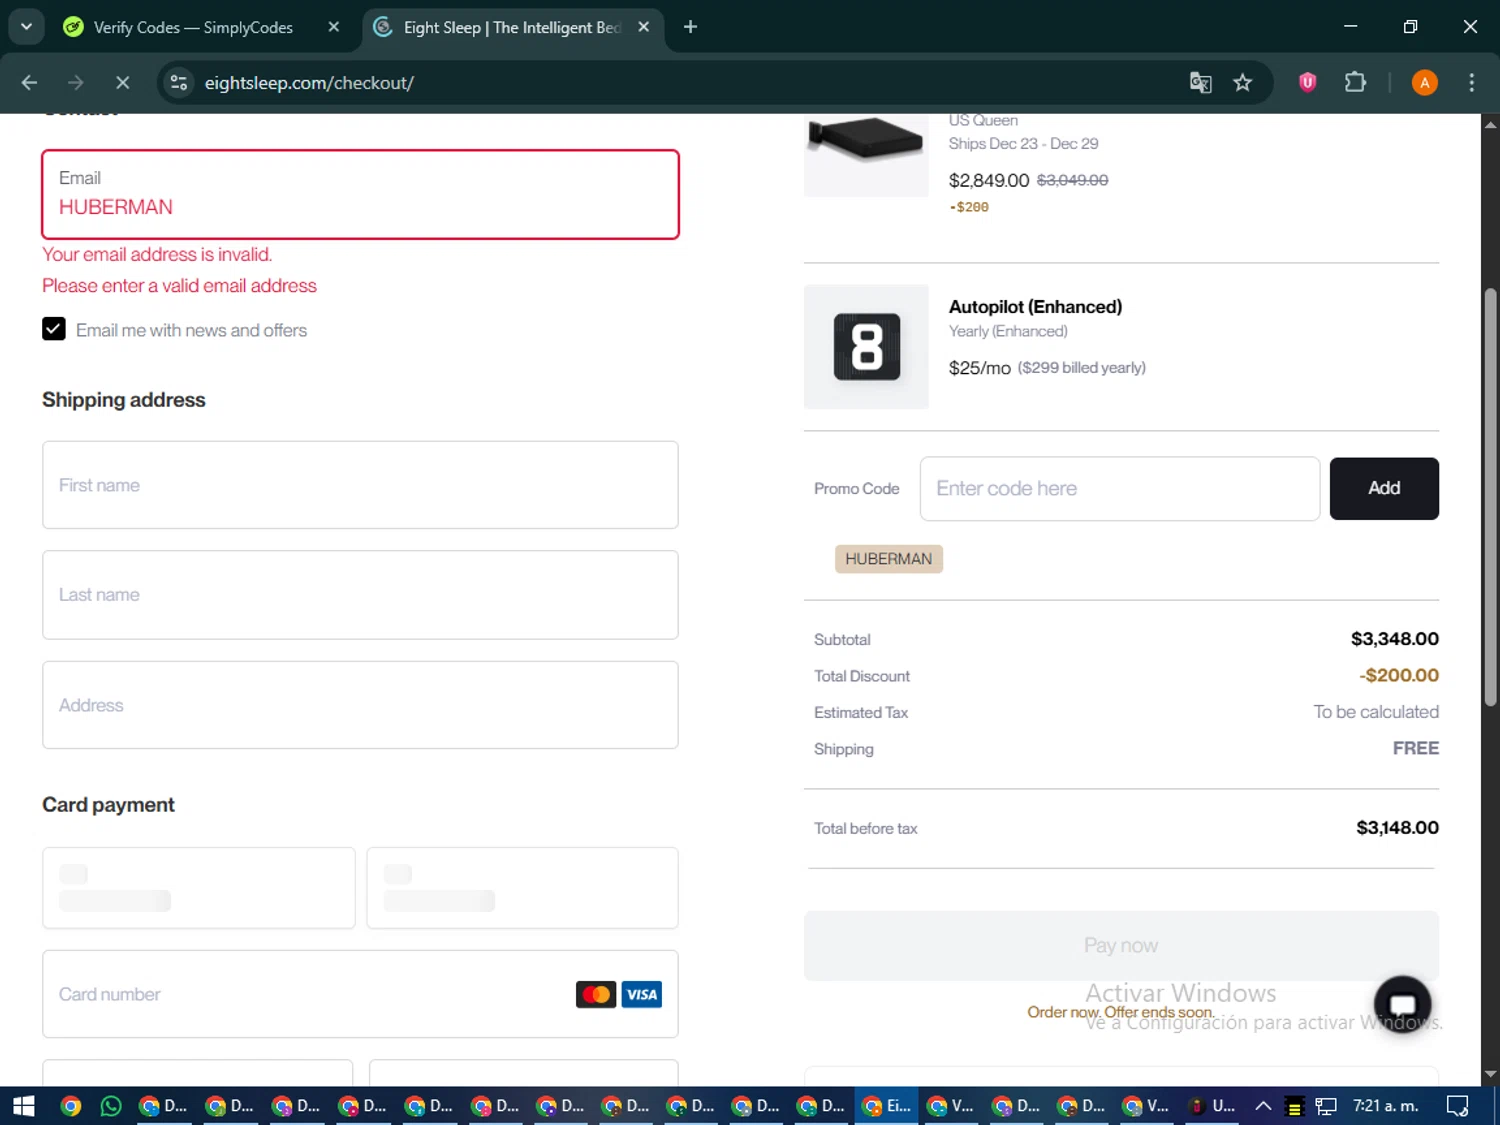Open the U... app in the taskbar
Screen dimensions: 1500x1125
click(x=1212, y=1106)
